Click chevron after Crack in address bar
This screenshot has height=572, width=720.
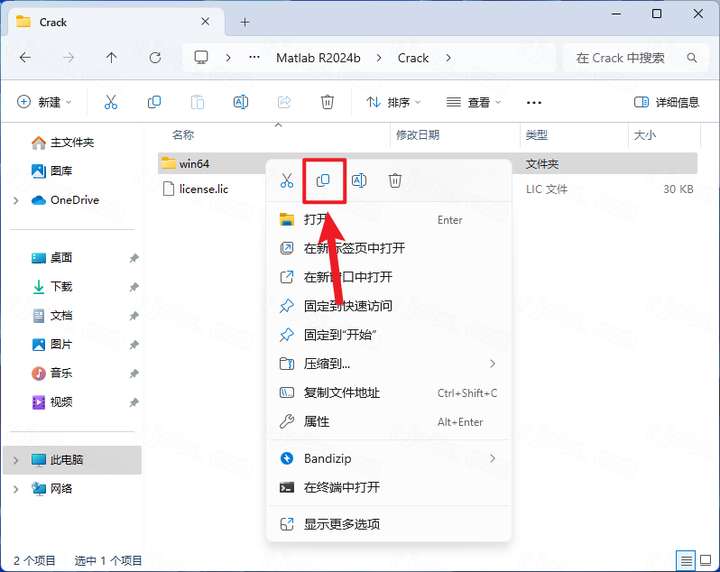click(x=448, y=58)
